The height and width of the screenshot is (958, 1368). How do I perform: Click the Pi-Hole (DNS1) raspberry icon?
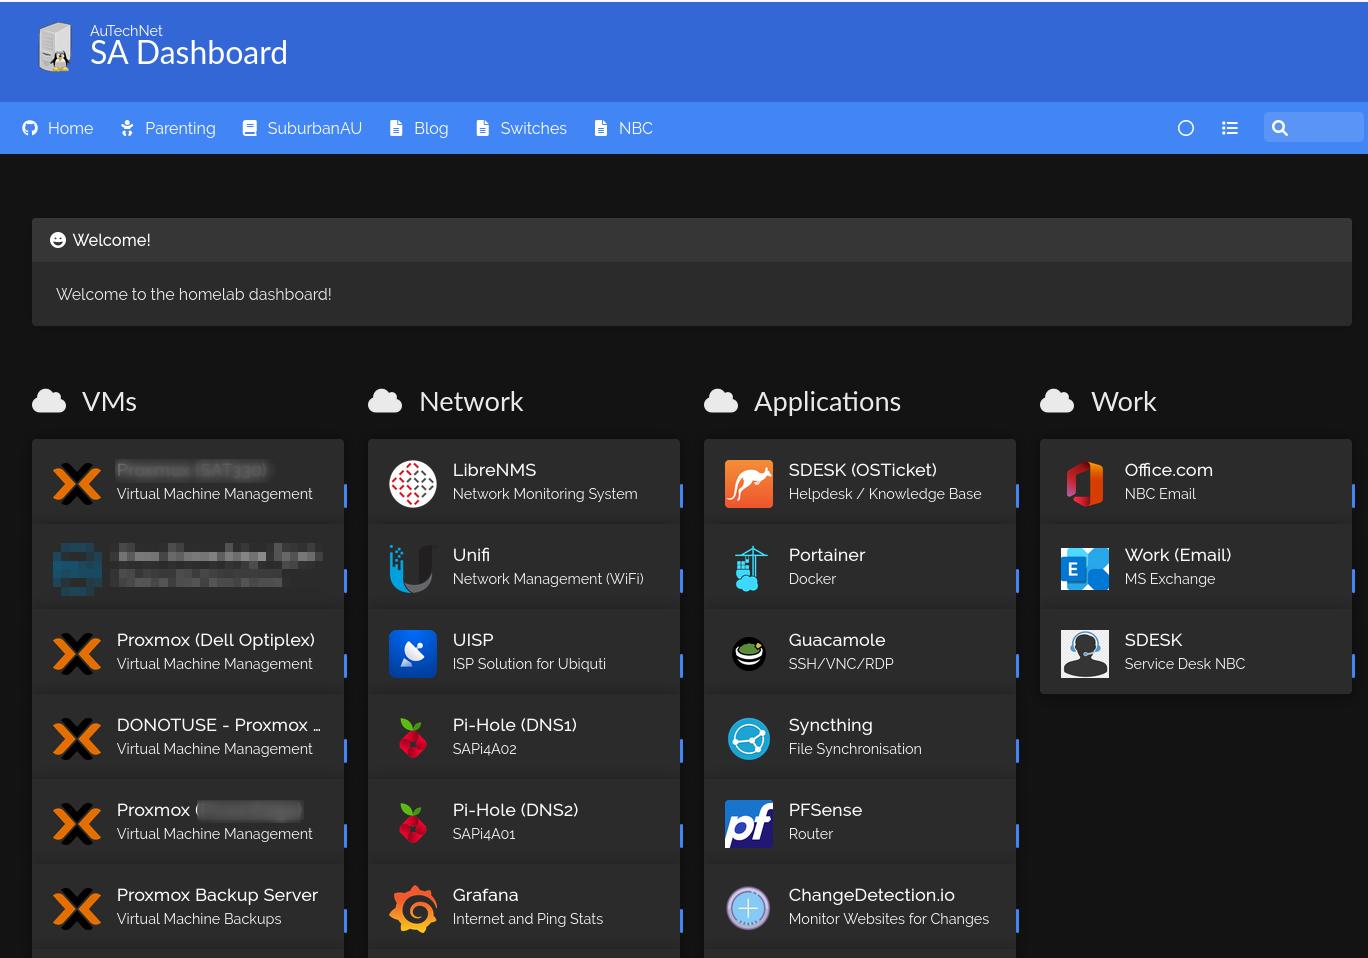tap(412, 739)
